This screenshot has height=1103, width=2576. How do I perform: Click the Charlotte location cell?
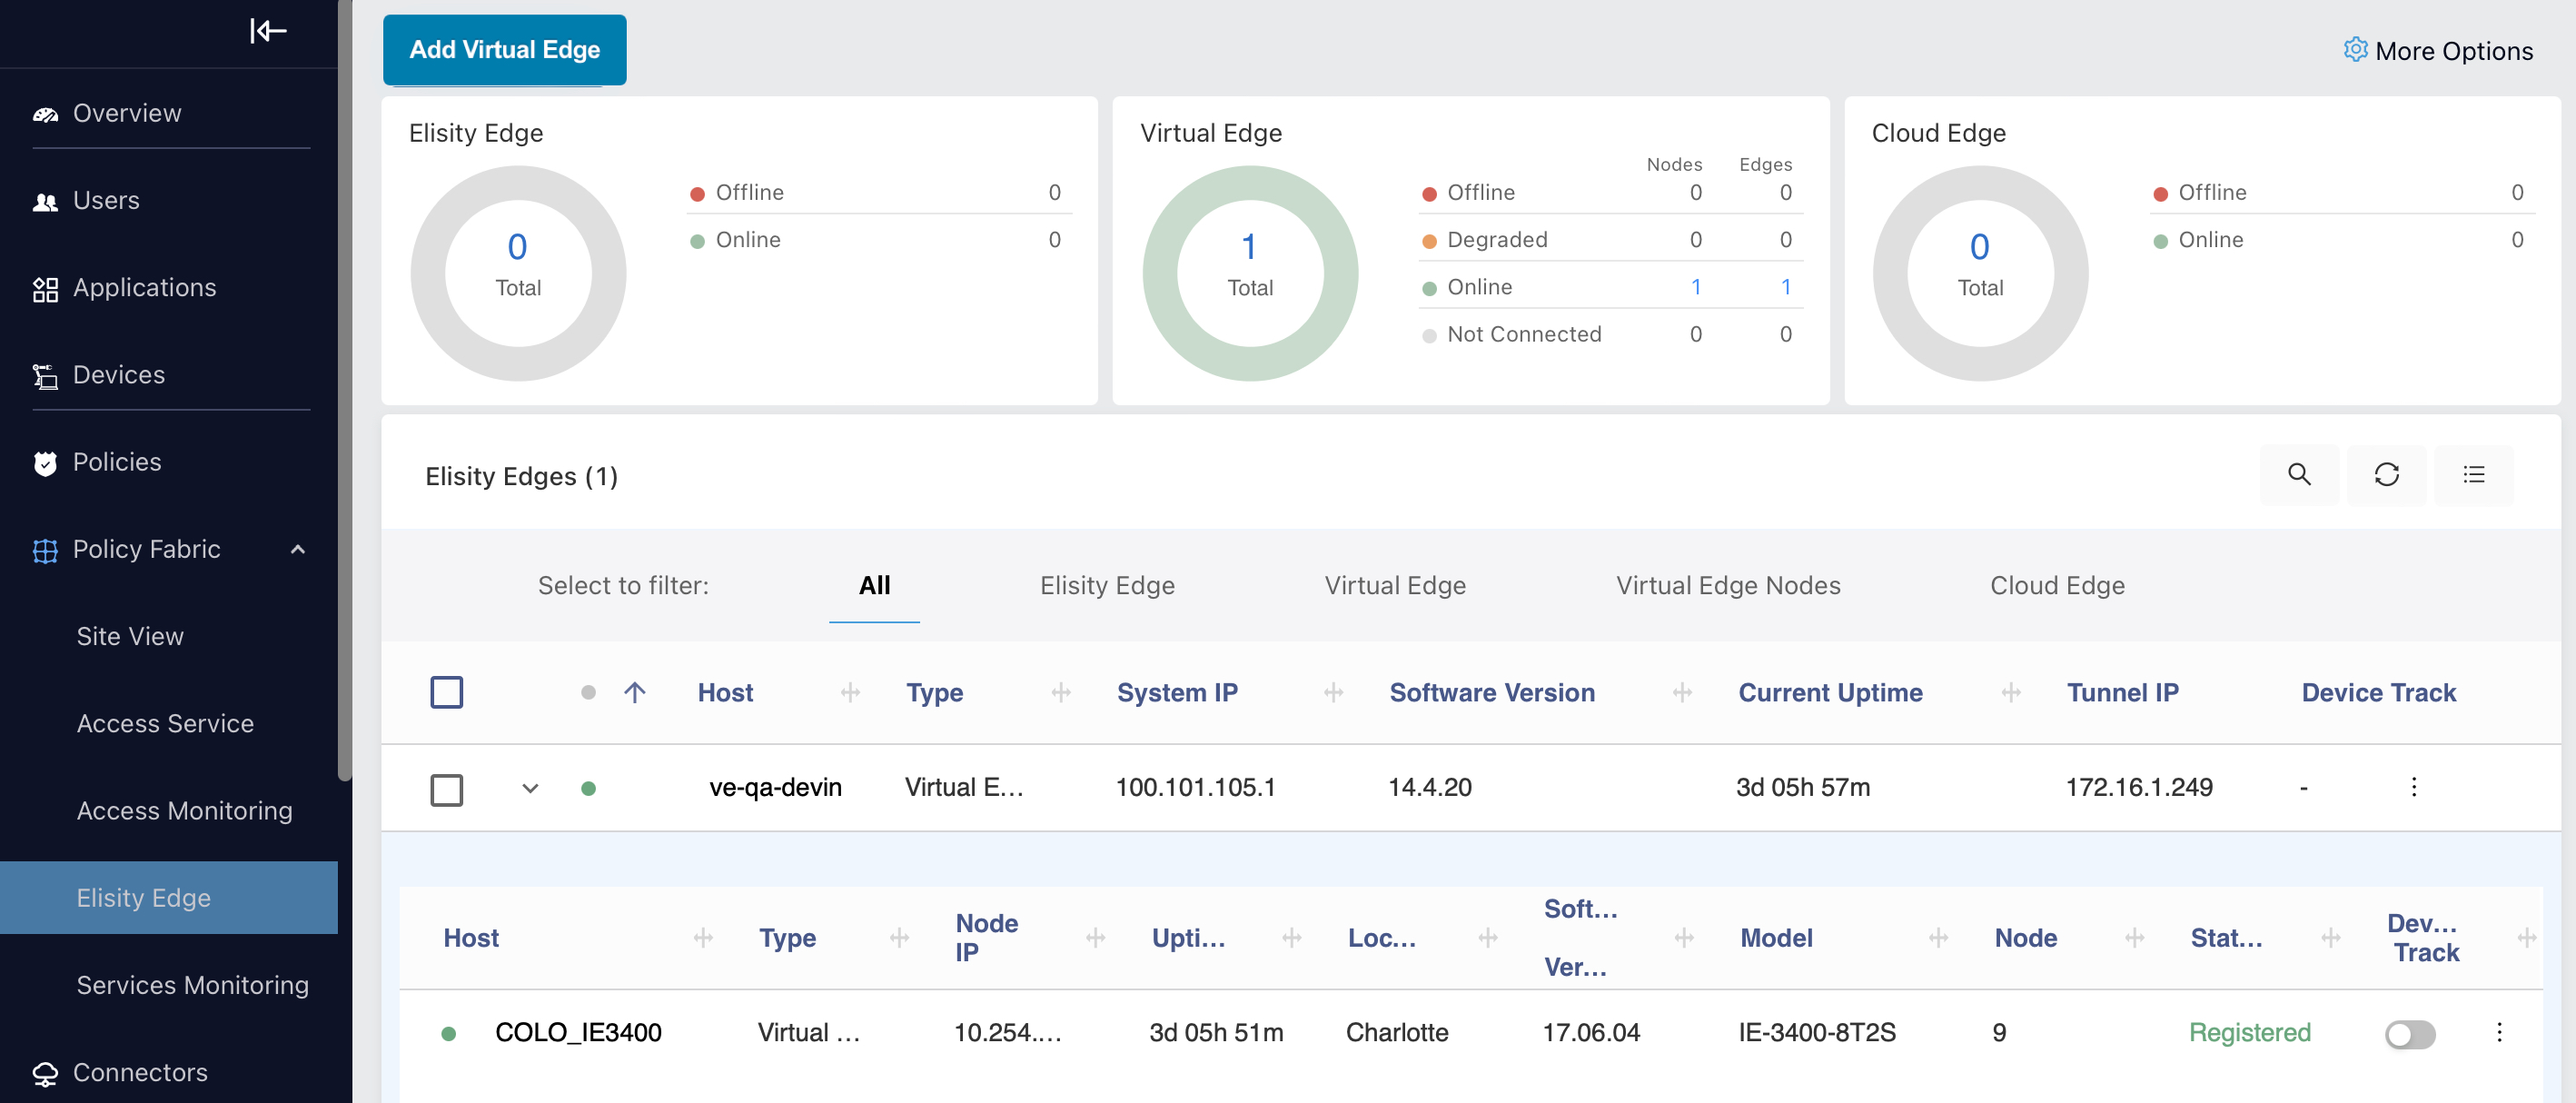(1397, 1032)
